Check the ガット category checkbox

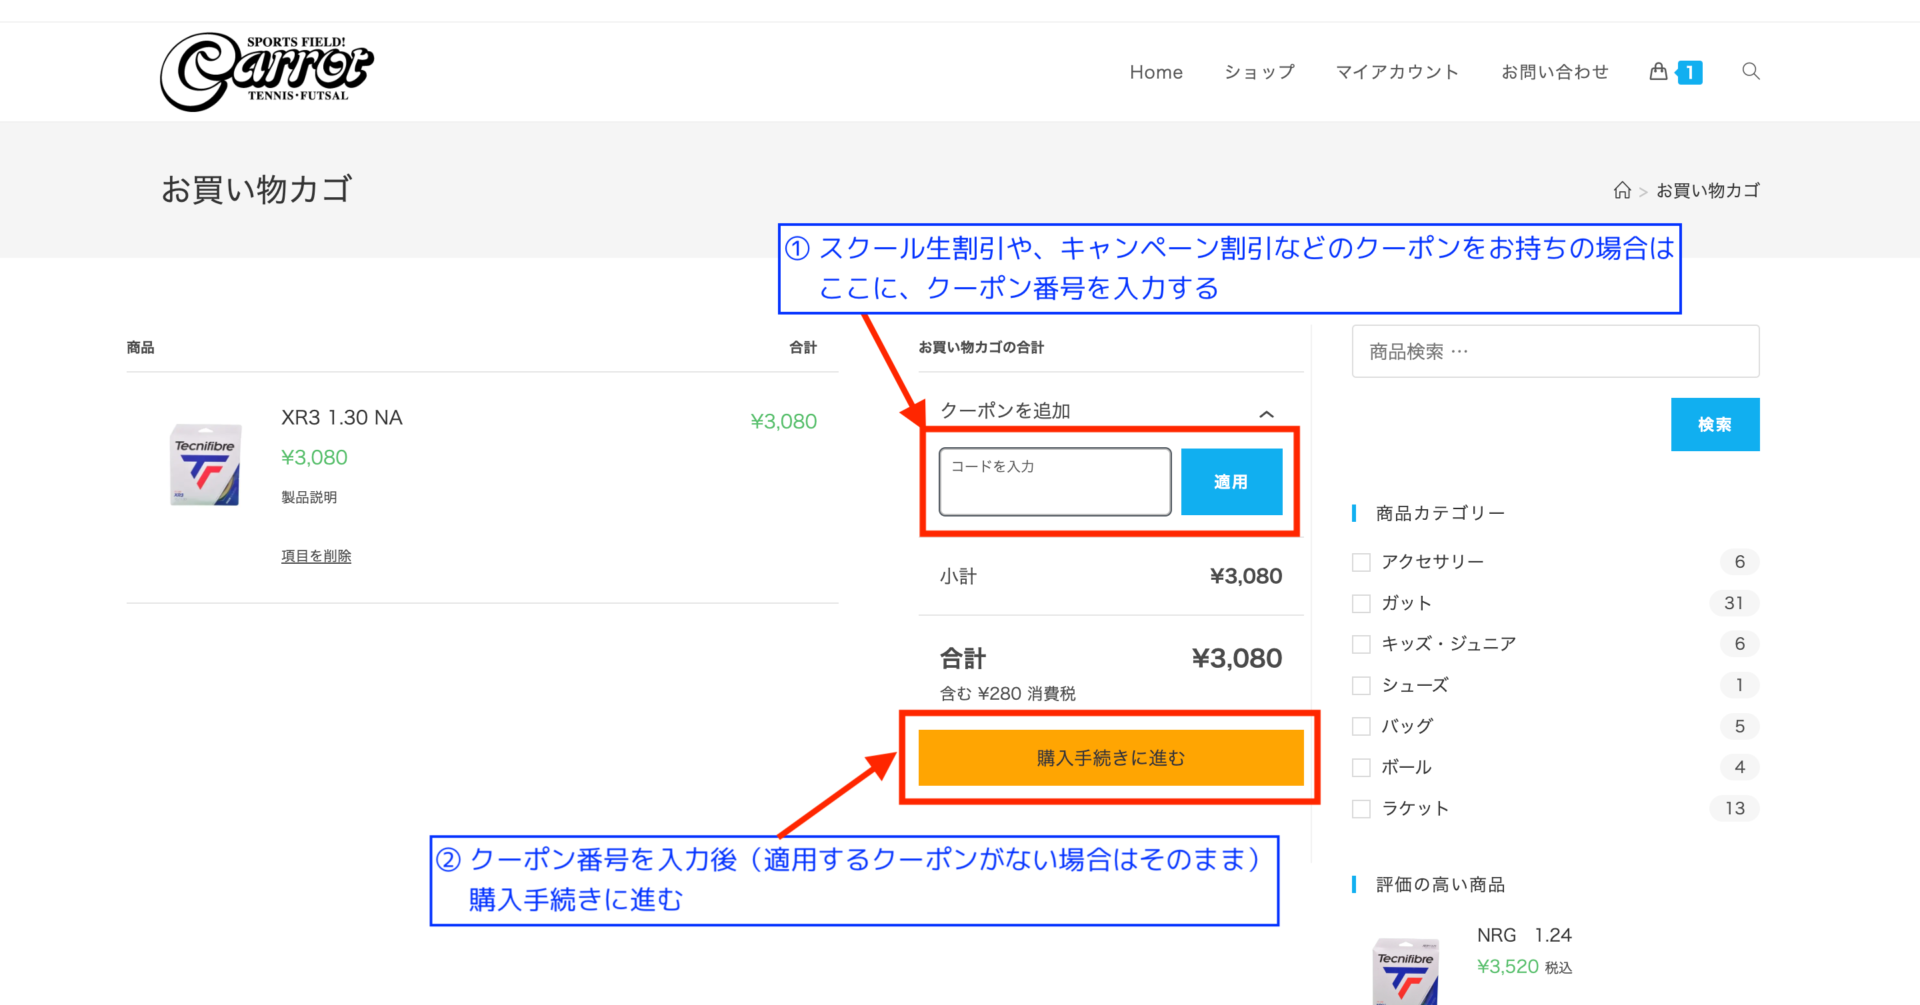pyautogui.click(x=1361, y=603)
